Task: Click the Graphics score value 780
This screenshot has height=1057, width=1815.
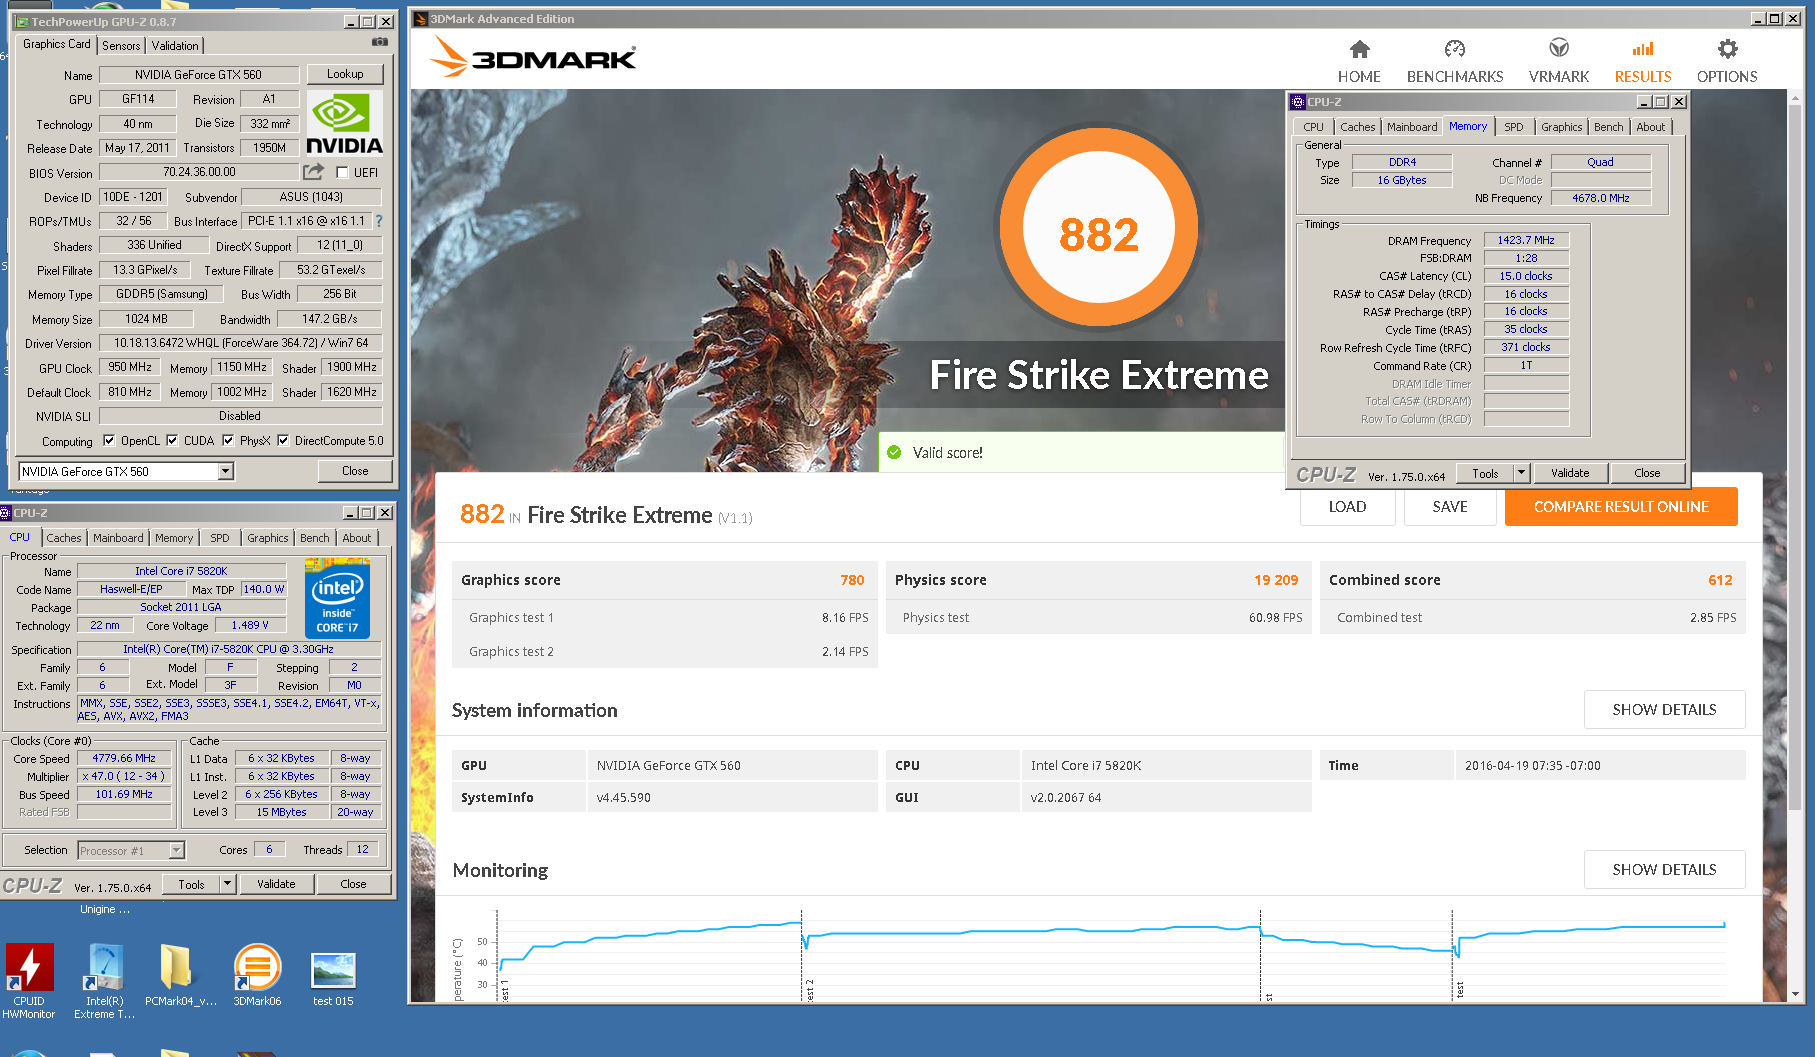Action: 852,580
